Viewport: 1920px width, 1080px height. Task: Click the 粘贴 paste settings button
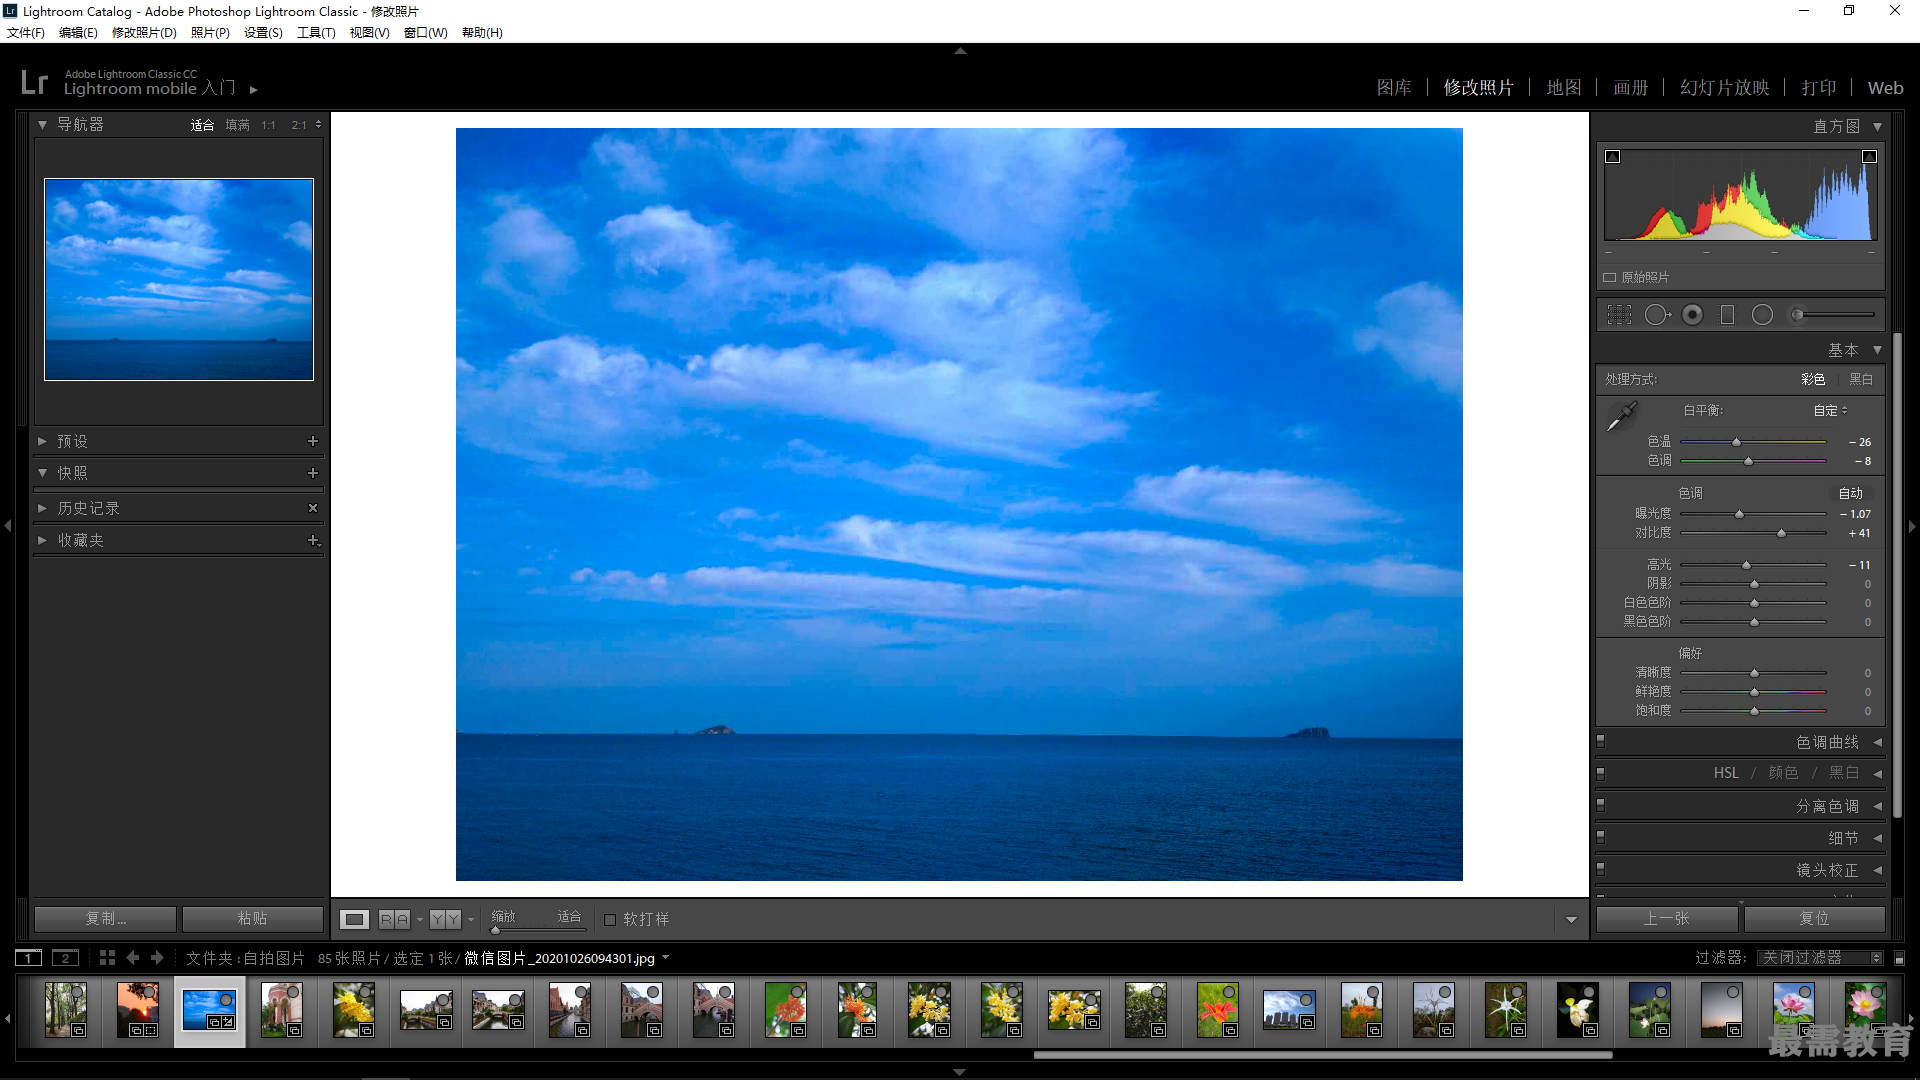pos(253,919)
